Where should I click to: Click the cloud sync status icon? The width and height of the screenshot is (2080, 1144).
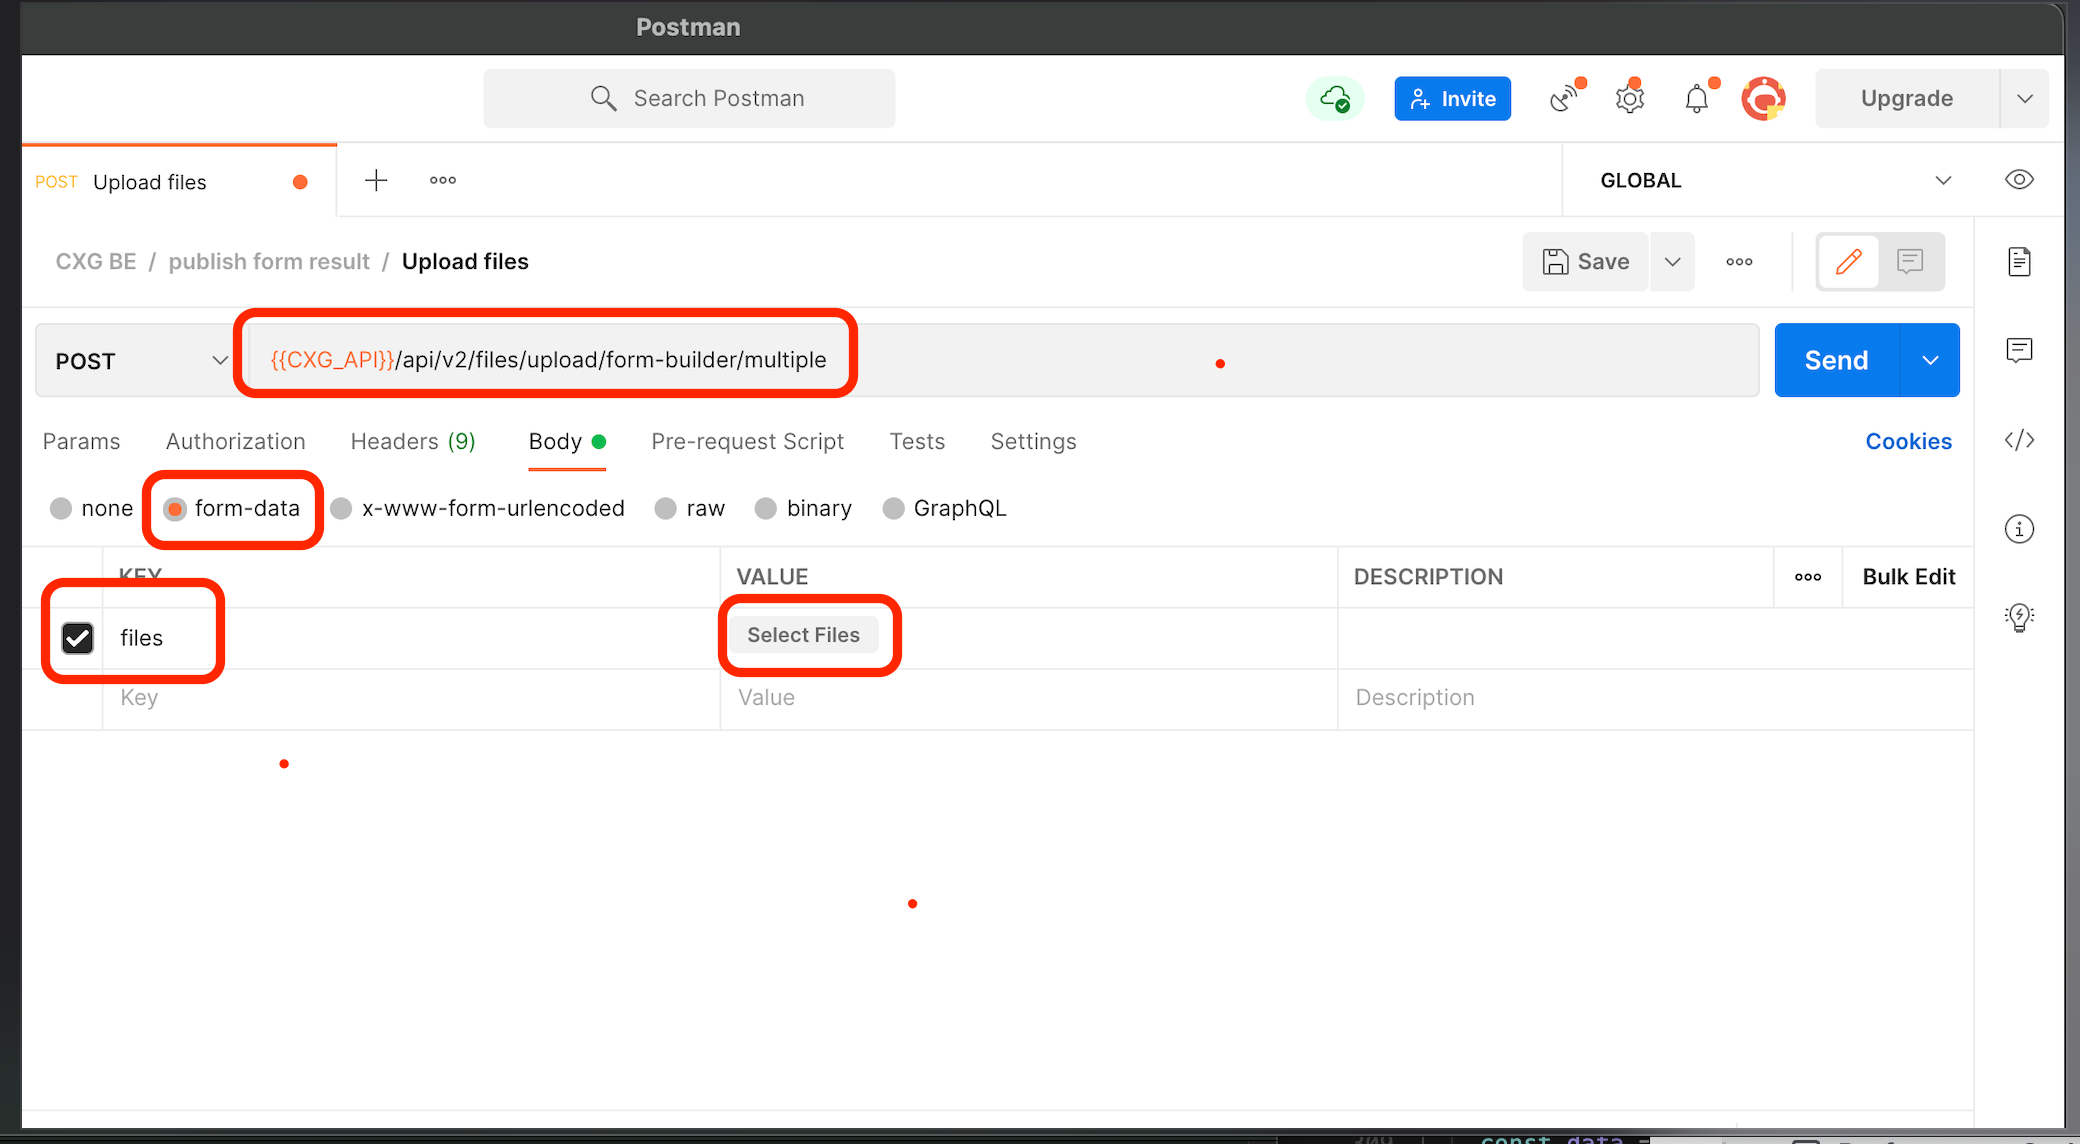click(x=1335, y=99)
